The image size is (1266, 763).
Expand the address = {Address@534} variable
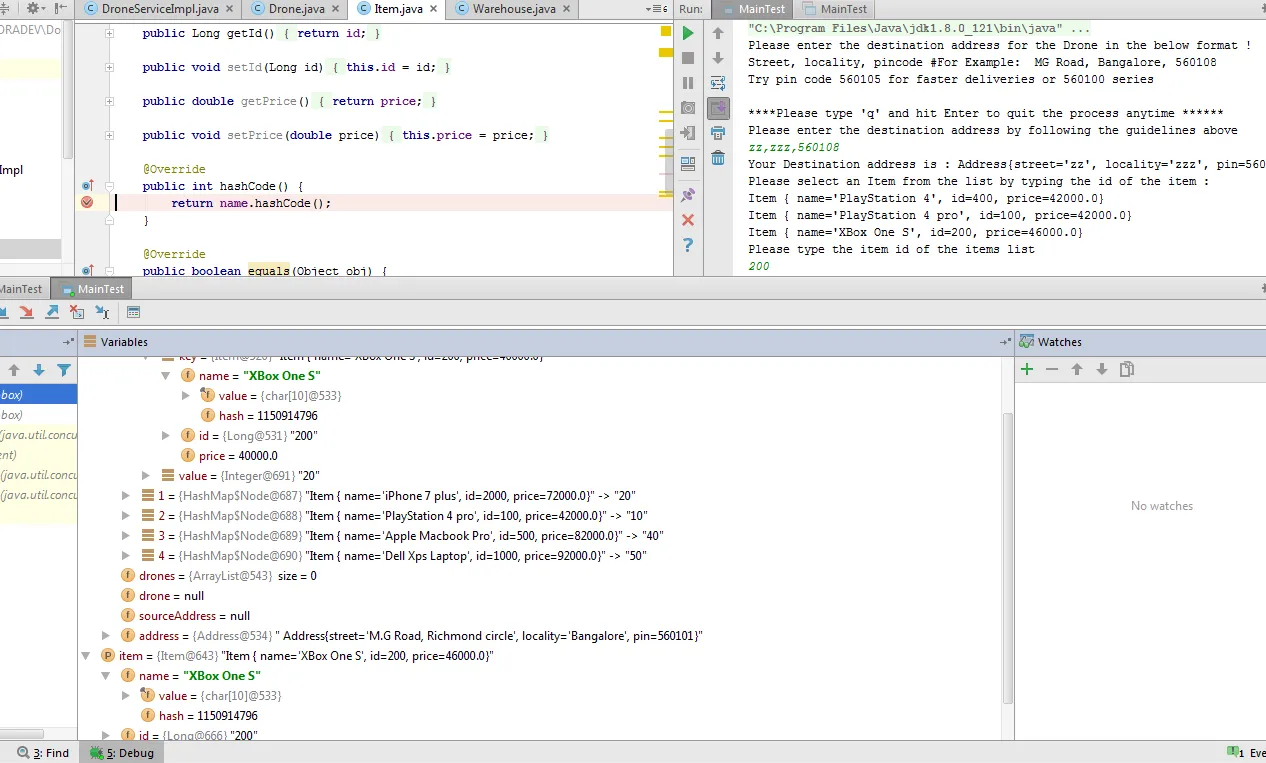[x=106, y=636]
